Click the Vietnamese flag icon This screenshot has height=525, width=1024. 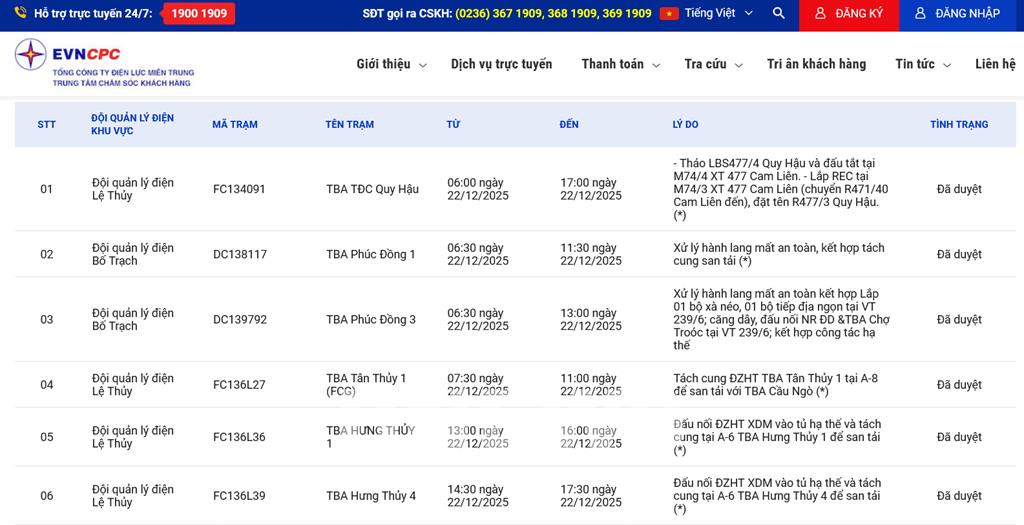pyautogui.click(x=669, y=14)
